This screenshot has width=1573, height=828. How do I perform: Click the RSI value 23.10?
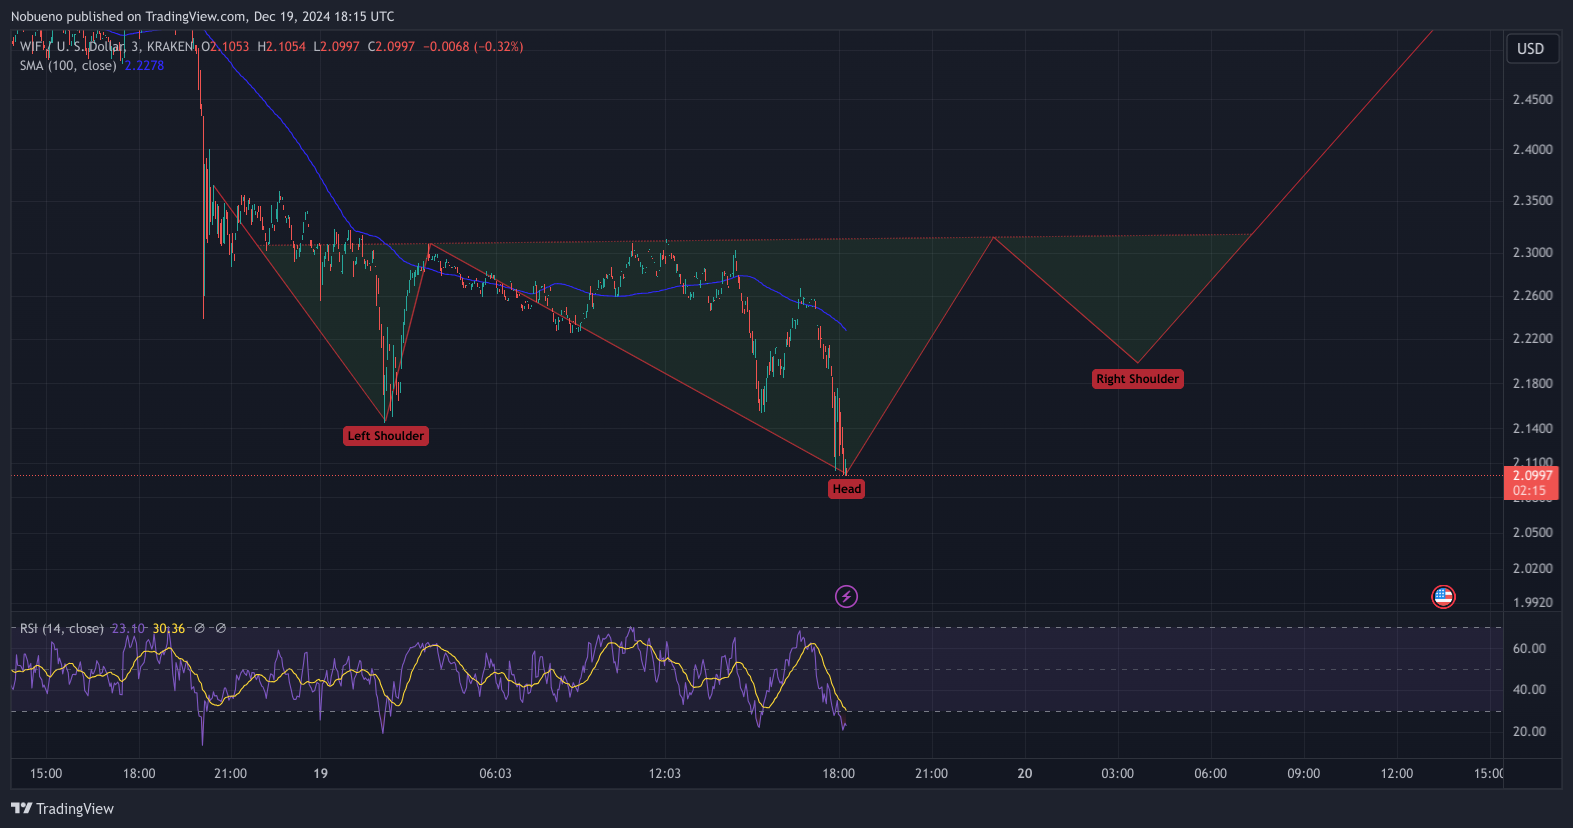coord(128,628)
